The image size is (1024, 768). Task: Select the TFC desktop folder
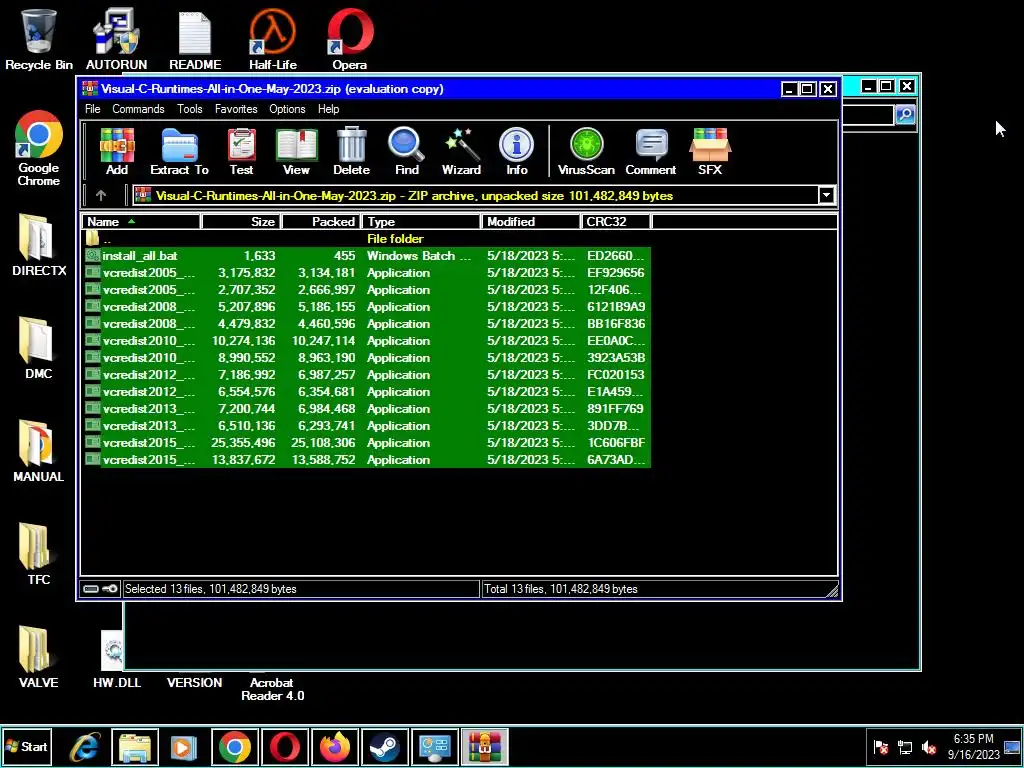click(x=39, y=554)
